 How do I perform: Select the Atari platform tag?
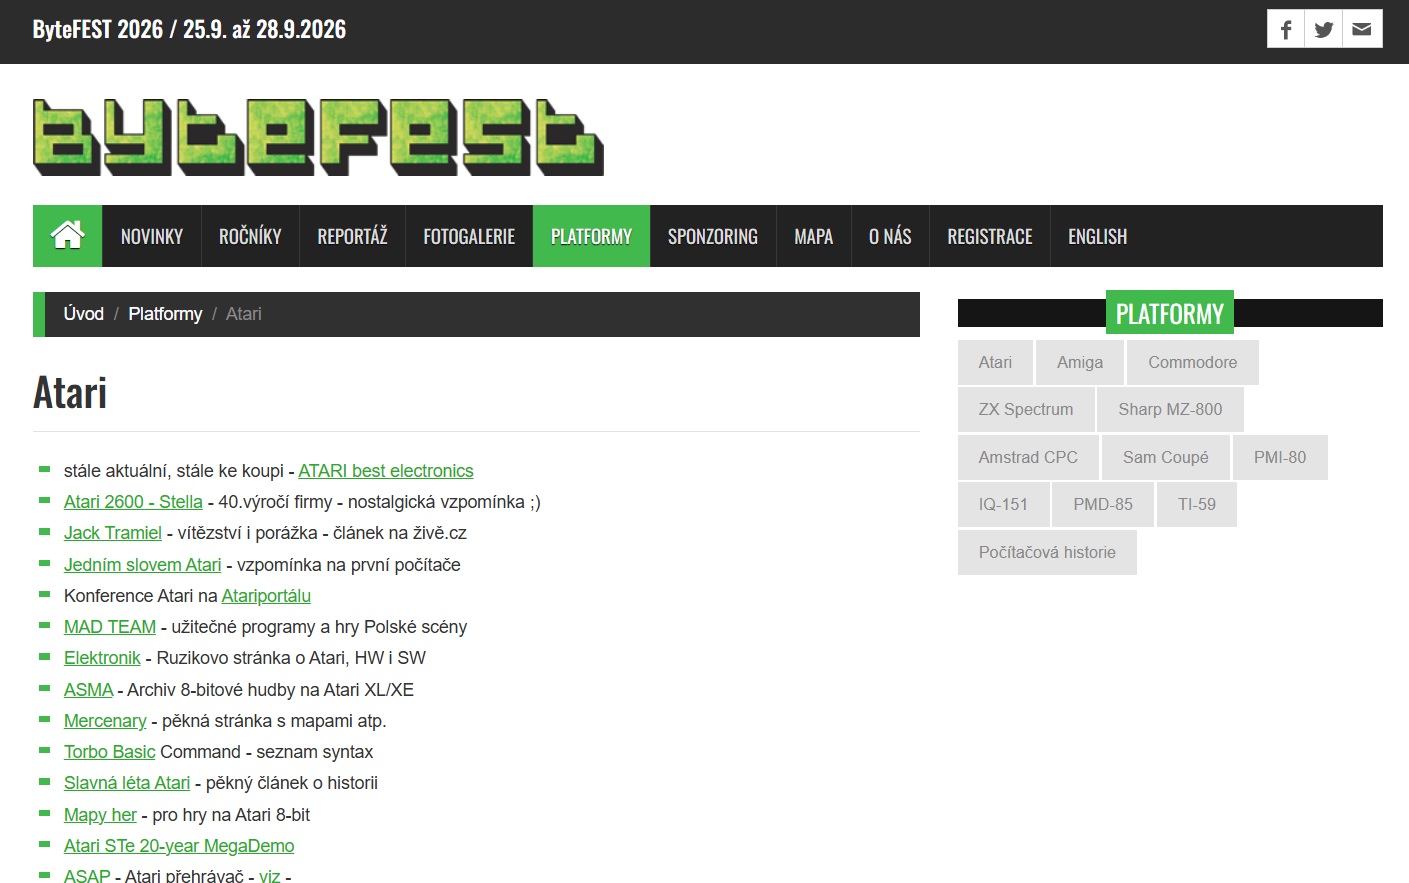[x=995, y=362]
